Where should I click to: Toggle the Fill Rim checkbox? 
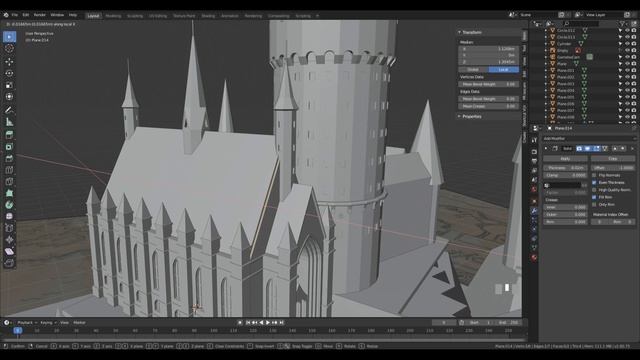pos(594,197)
